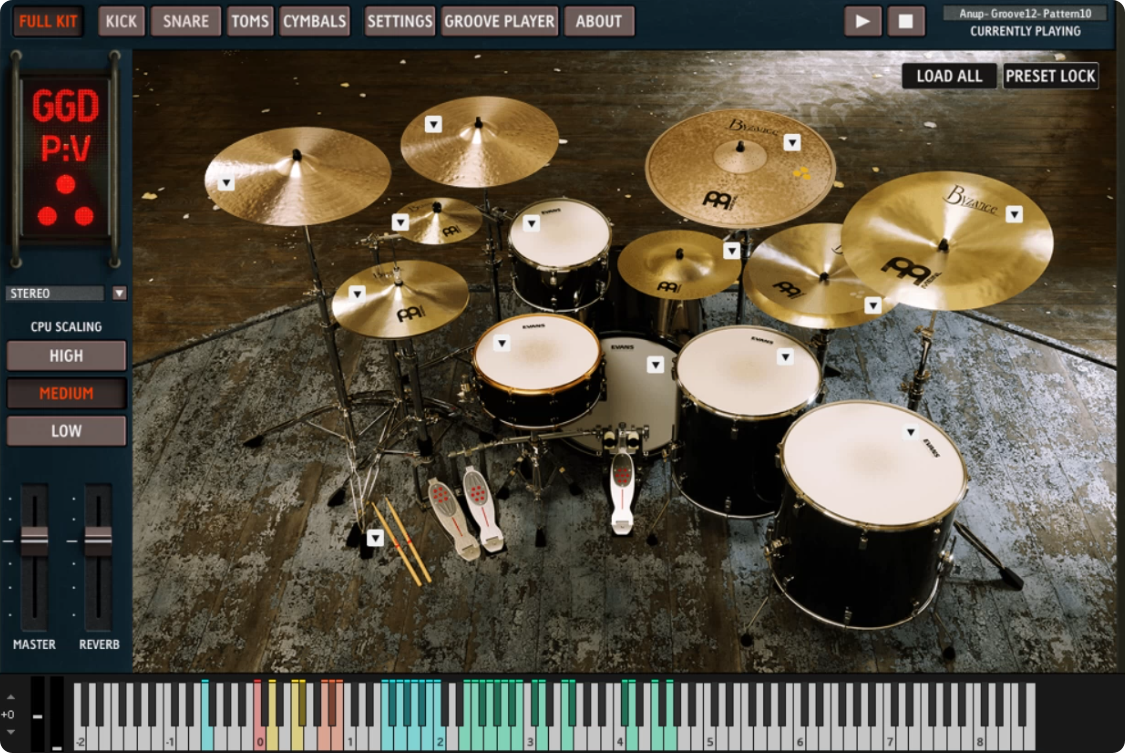Viewport: 1125px width, 753px height.
Task: Open the About tab
Action: 598,22
